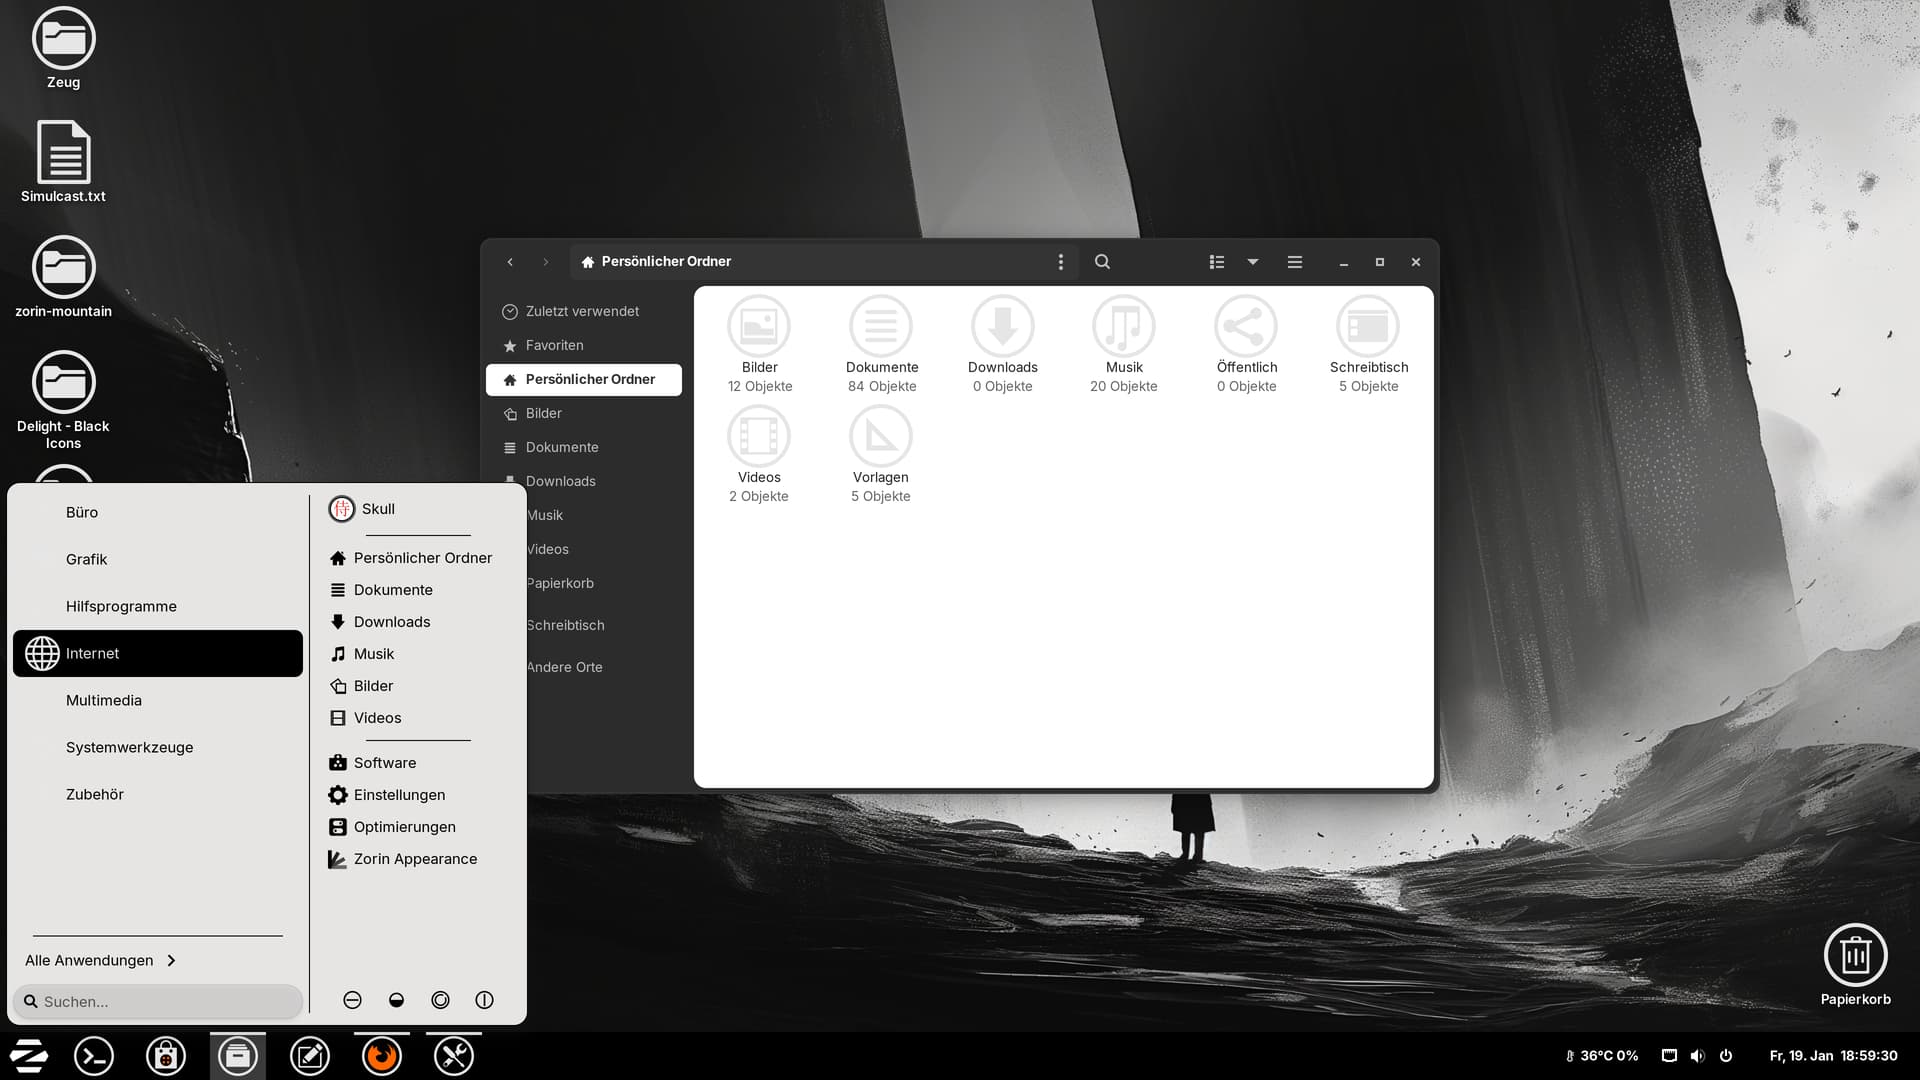
Task: Click the power off icon in the menu
Action: click(x=485, y=1000)
